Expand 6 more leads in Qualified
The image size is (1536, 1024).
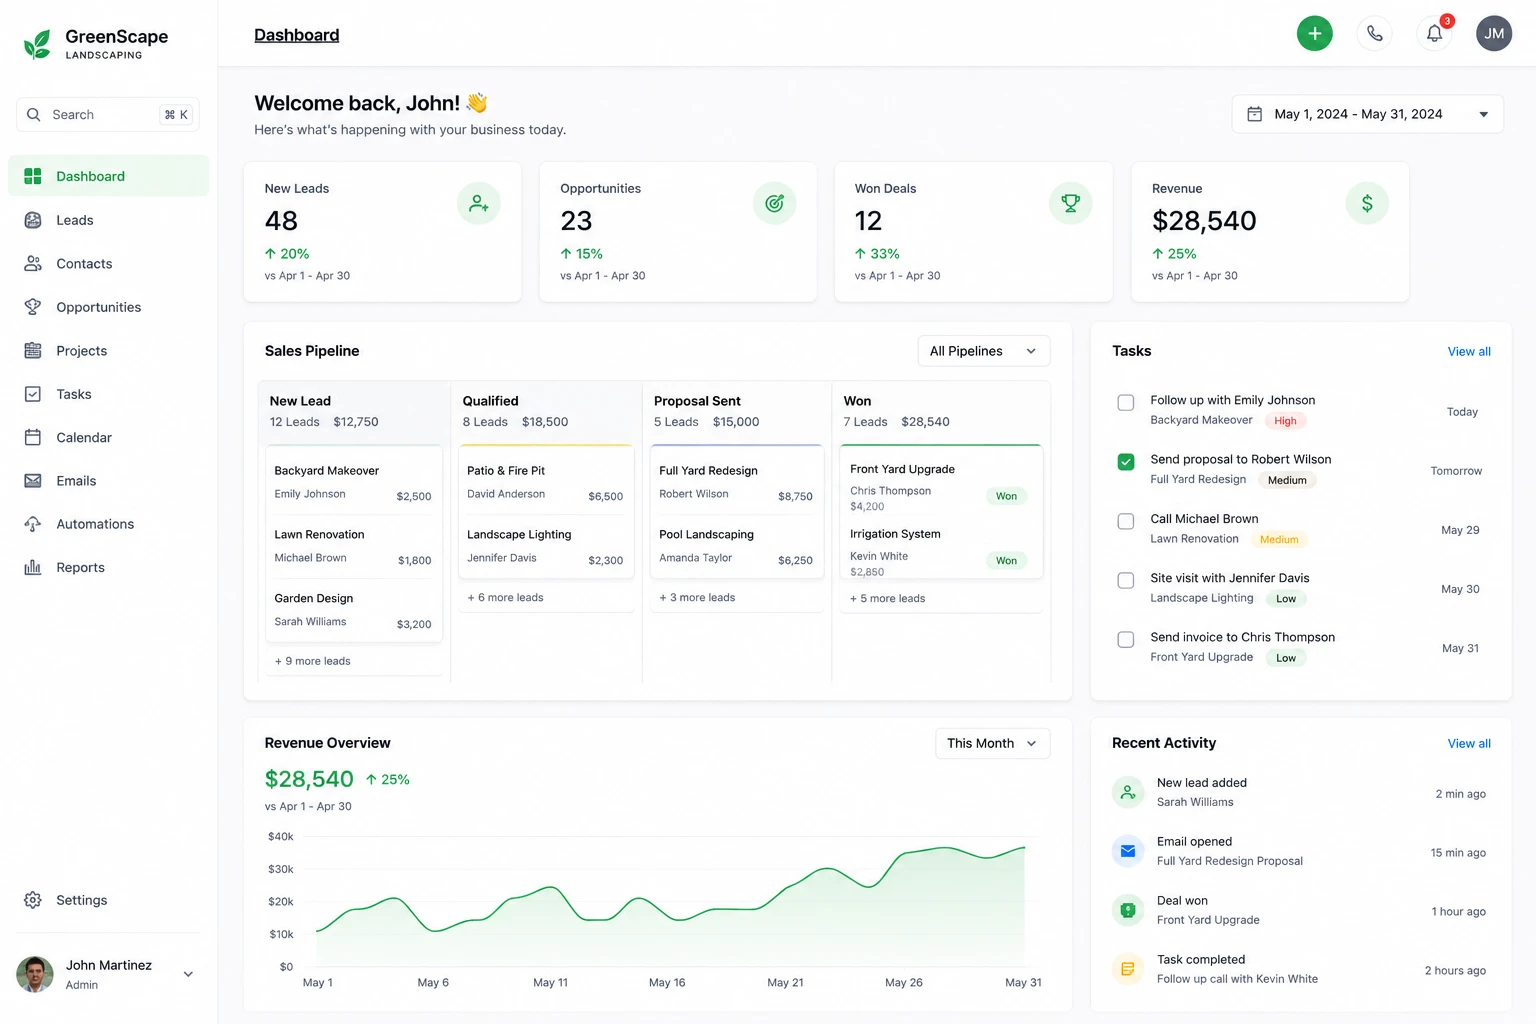point(506,597)
